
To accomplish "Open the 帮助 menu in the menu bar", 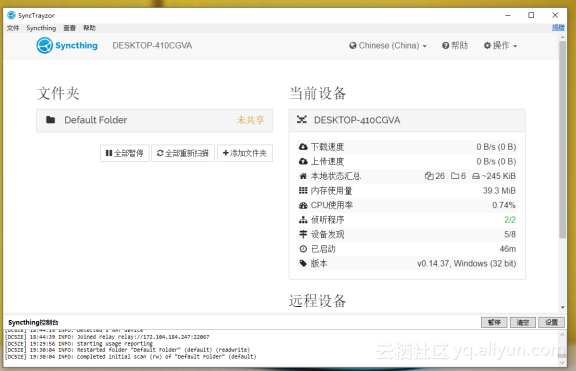I will 89,28.
